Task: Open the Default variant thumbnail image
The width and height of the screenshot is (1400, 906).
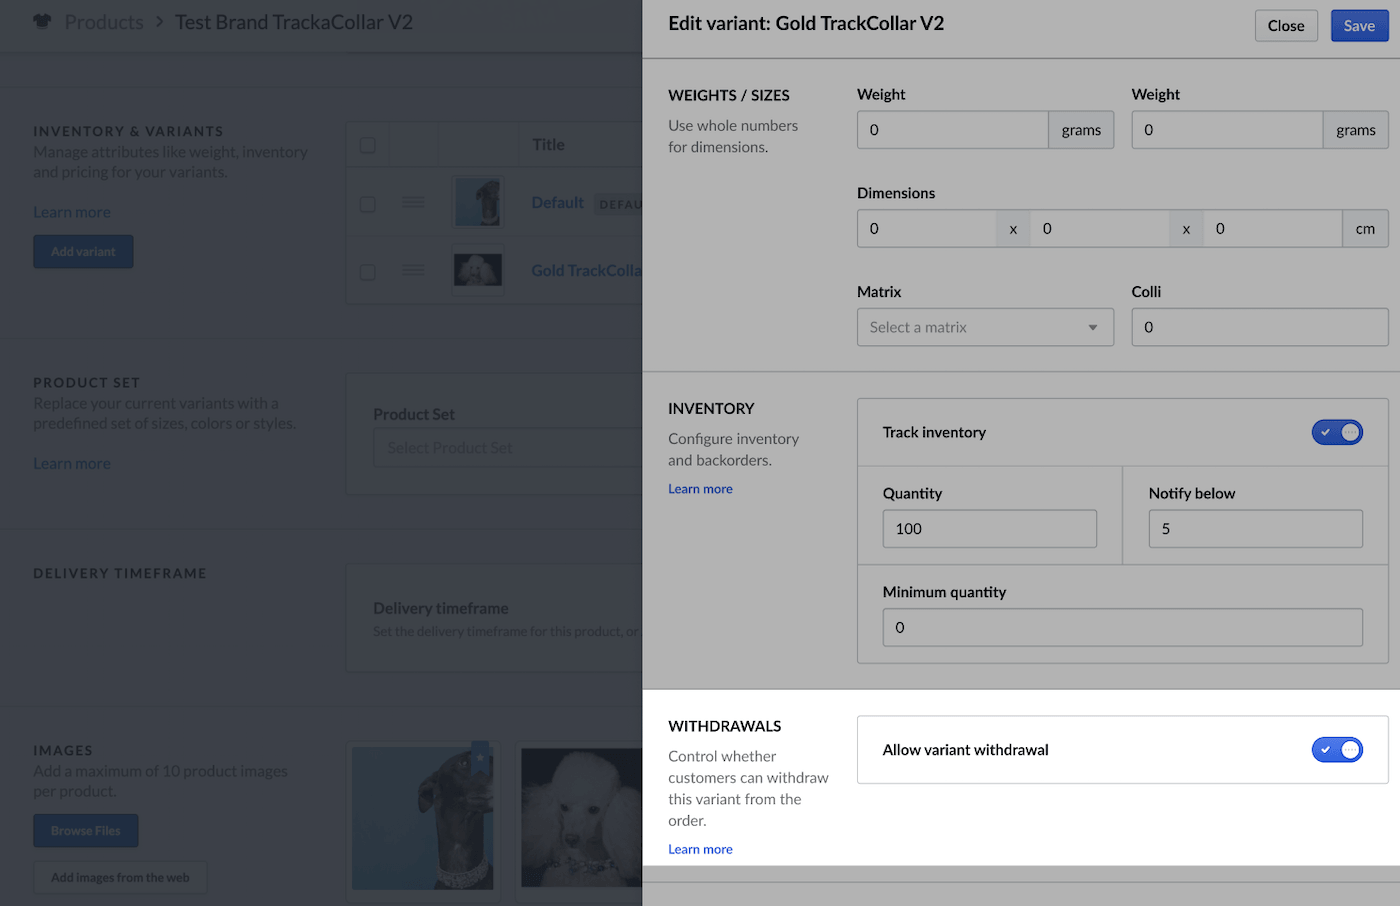Action: [478, 203]
